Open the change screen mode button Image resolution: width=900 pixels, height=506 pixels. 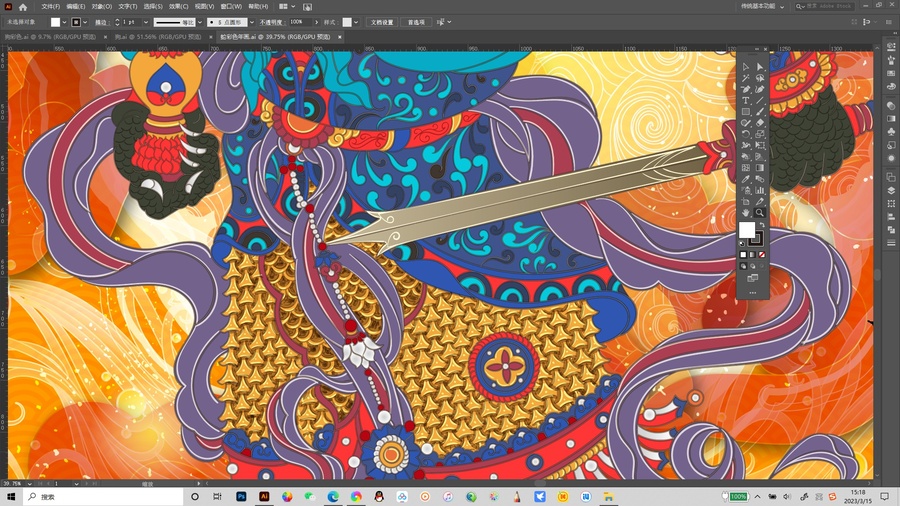point(752,278)
